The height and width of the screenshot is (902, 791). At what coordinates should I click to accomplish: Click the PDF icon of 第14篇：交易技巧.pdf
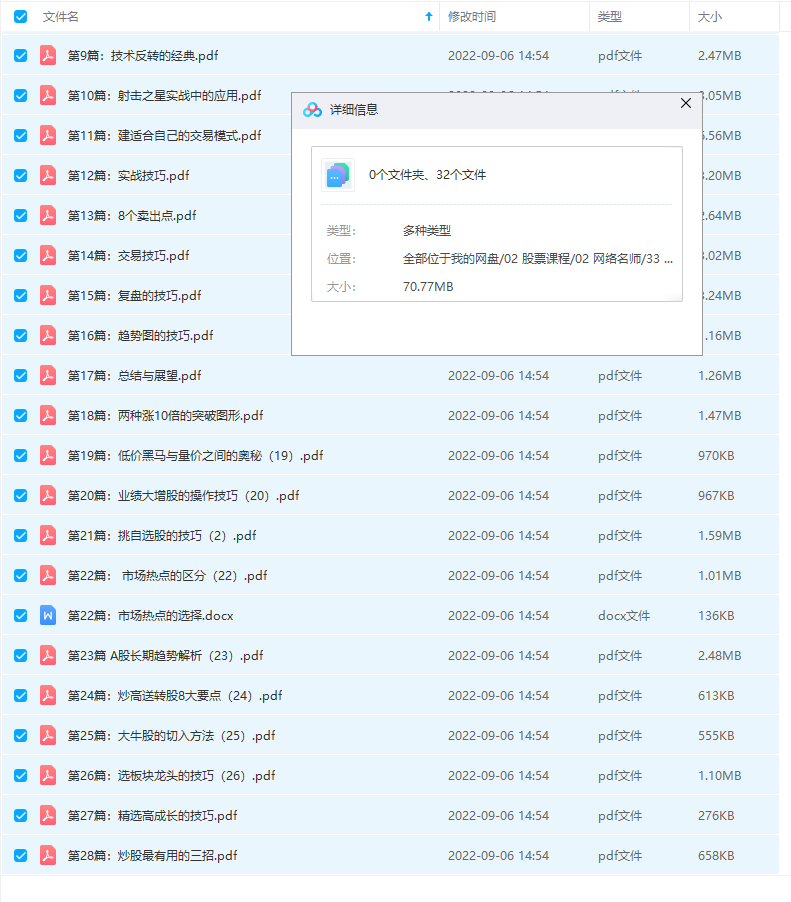[48, 255]
